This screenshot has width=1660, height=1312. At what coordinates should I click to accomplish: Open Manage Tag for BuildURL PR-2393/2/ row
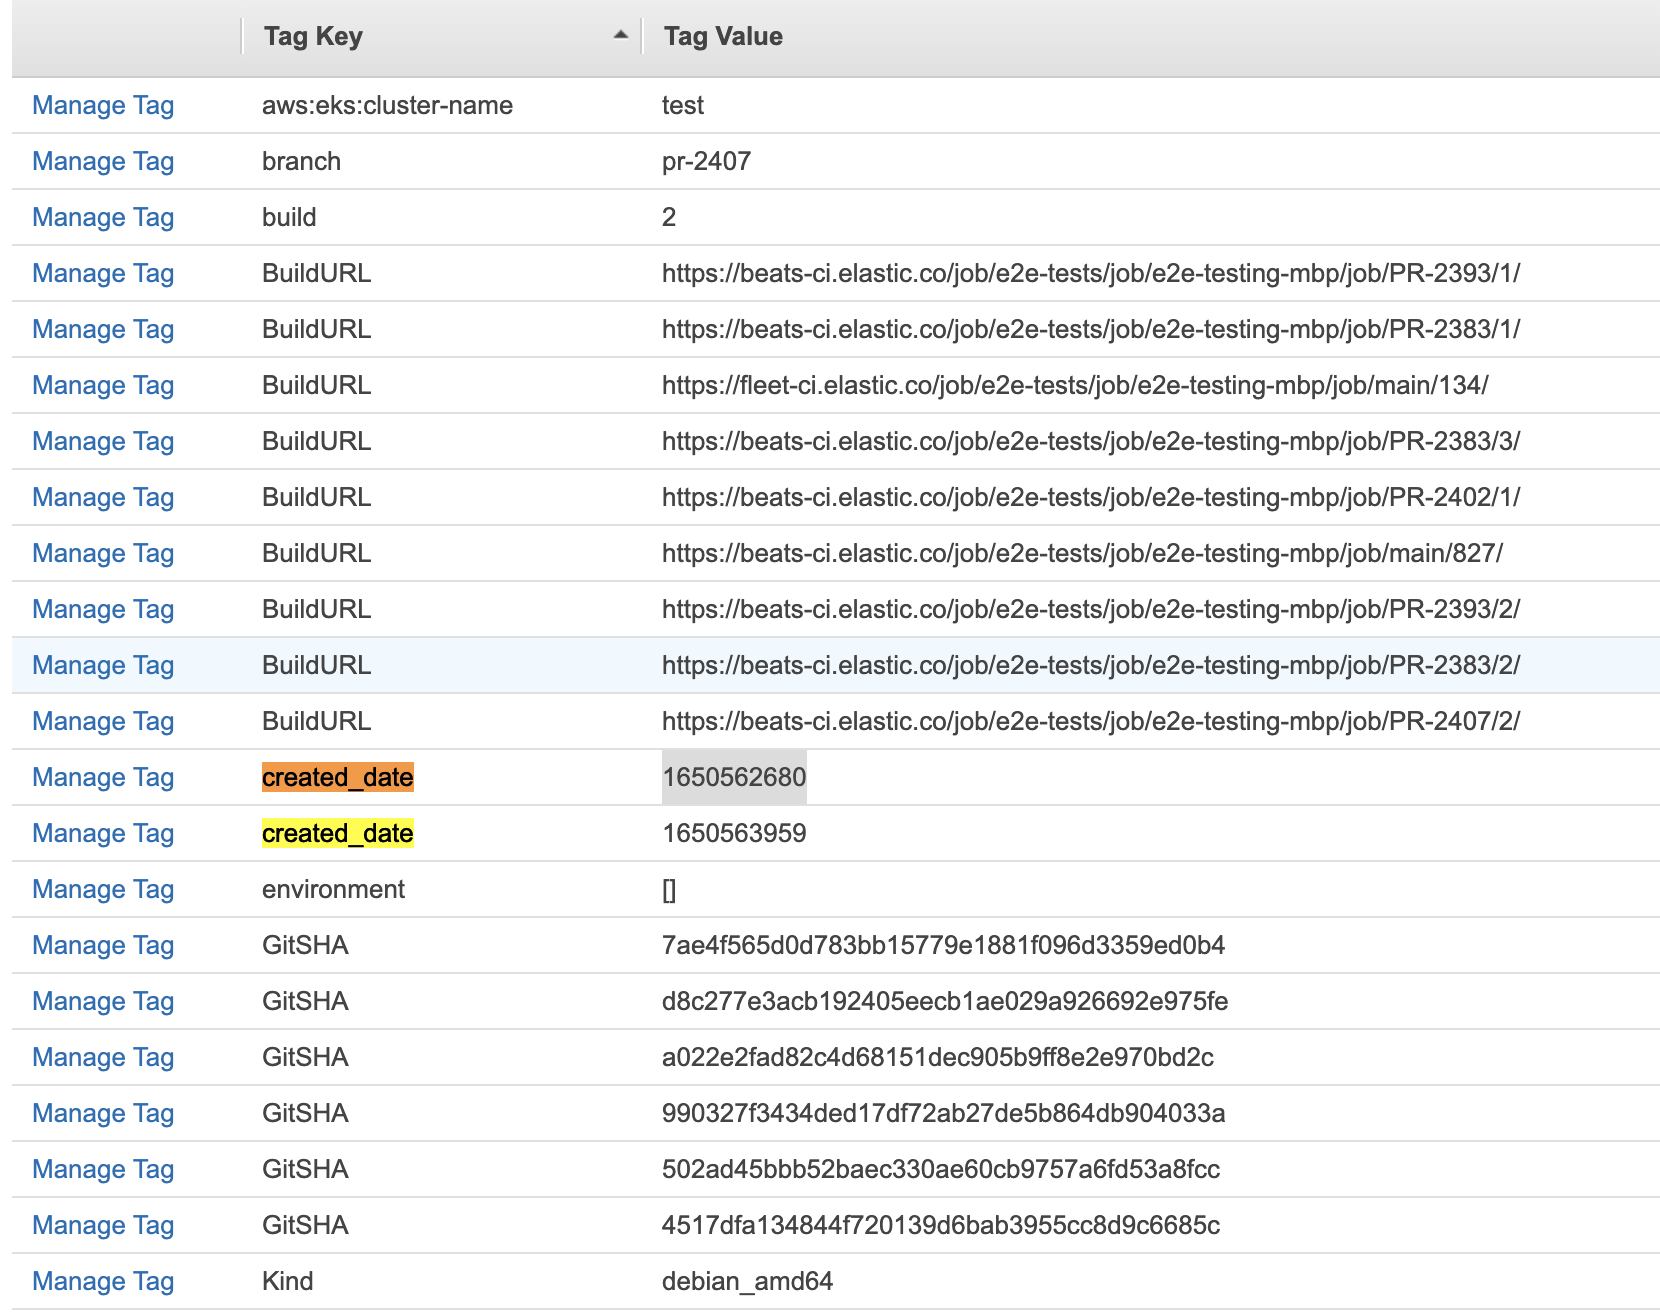pos(103,609)
